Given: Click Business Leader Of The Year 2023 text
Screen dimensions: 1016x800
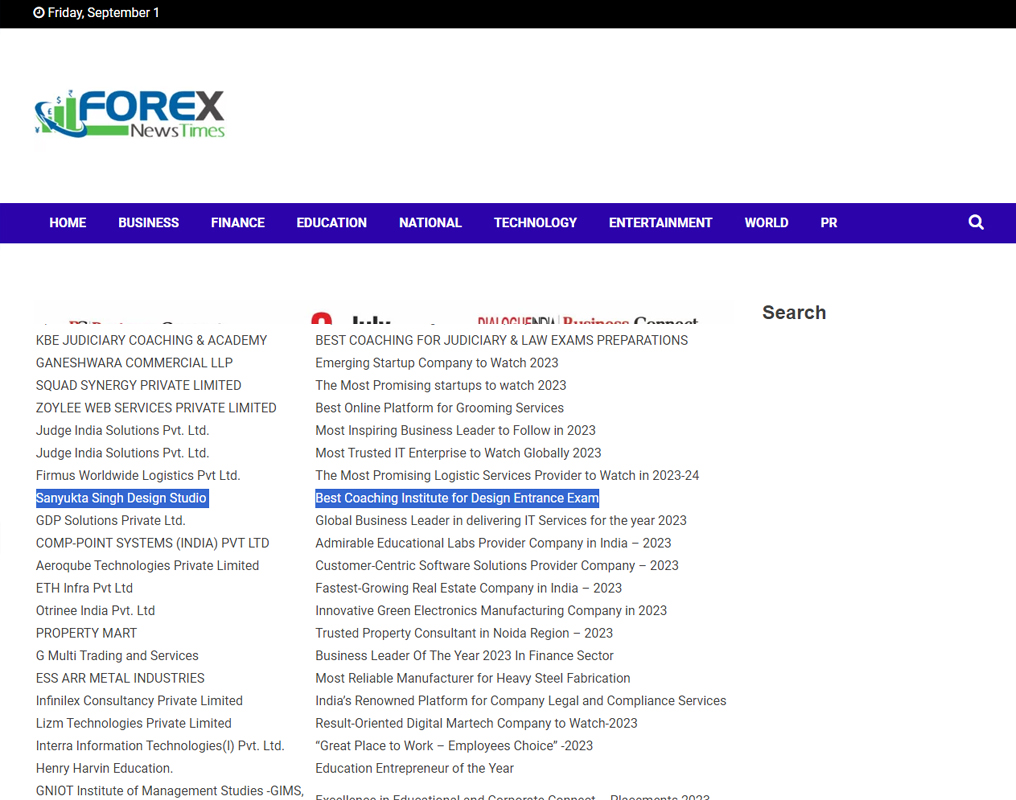Looking at the screenshot, I should pos(465,656).
